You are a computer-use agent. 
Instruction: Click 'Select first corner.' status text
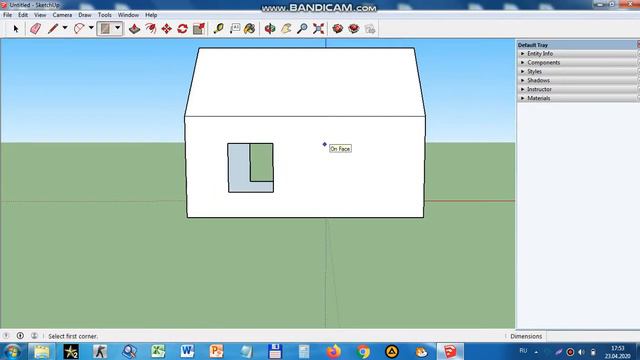(73, 336)
